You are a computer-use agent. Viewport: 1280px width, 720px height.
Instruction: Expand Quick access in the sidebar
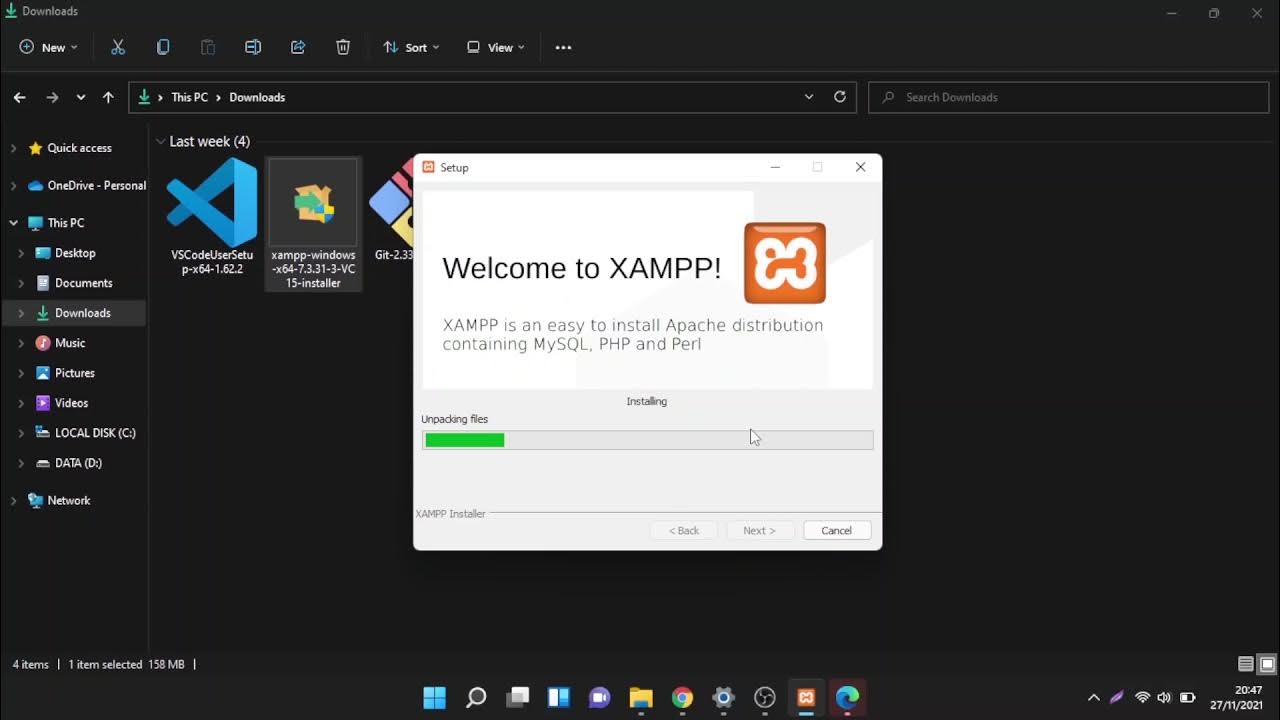pos(13,148)
